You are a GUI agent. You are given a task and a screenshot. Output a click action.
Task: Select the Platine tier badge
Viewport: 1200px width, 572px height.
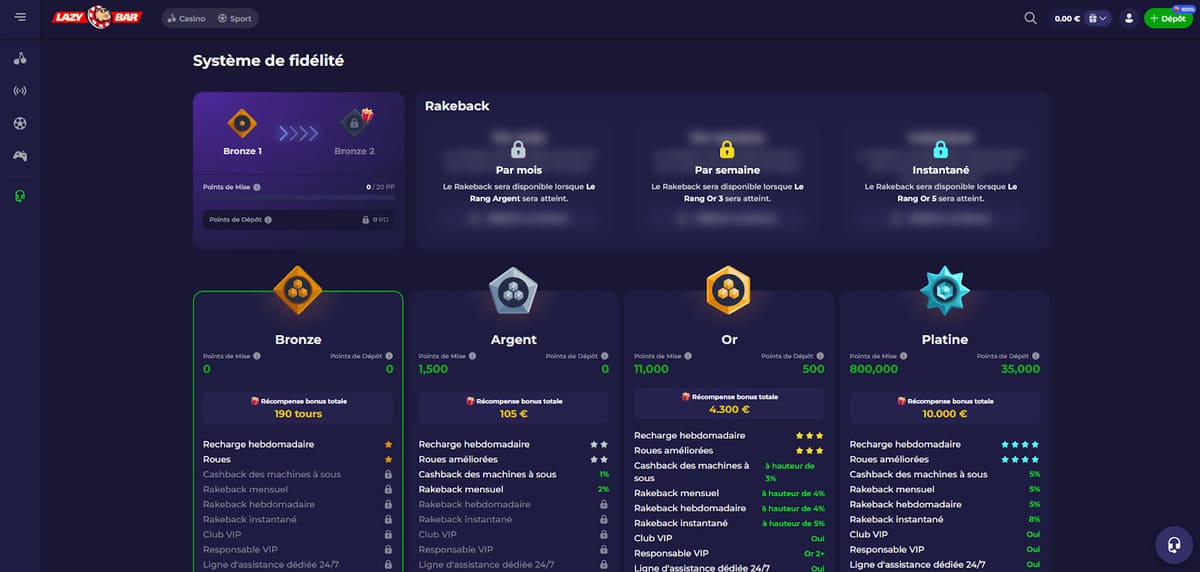944,291
